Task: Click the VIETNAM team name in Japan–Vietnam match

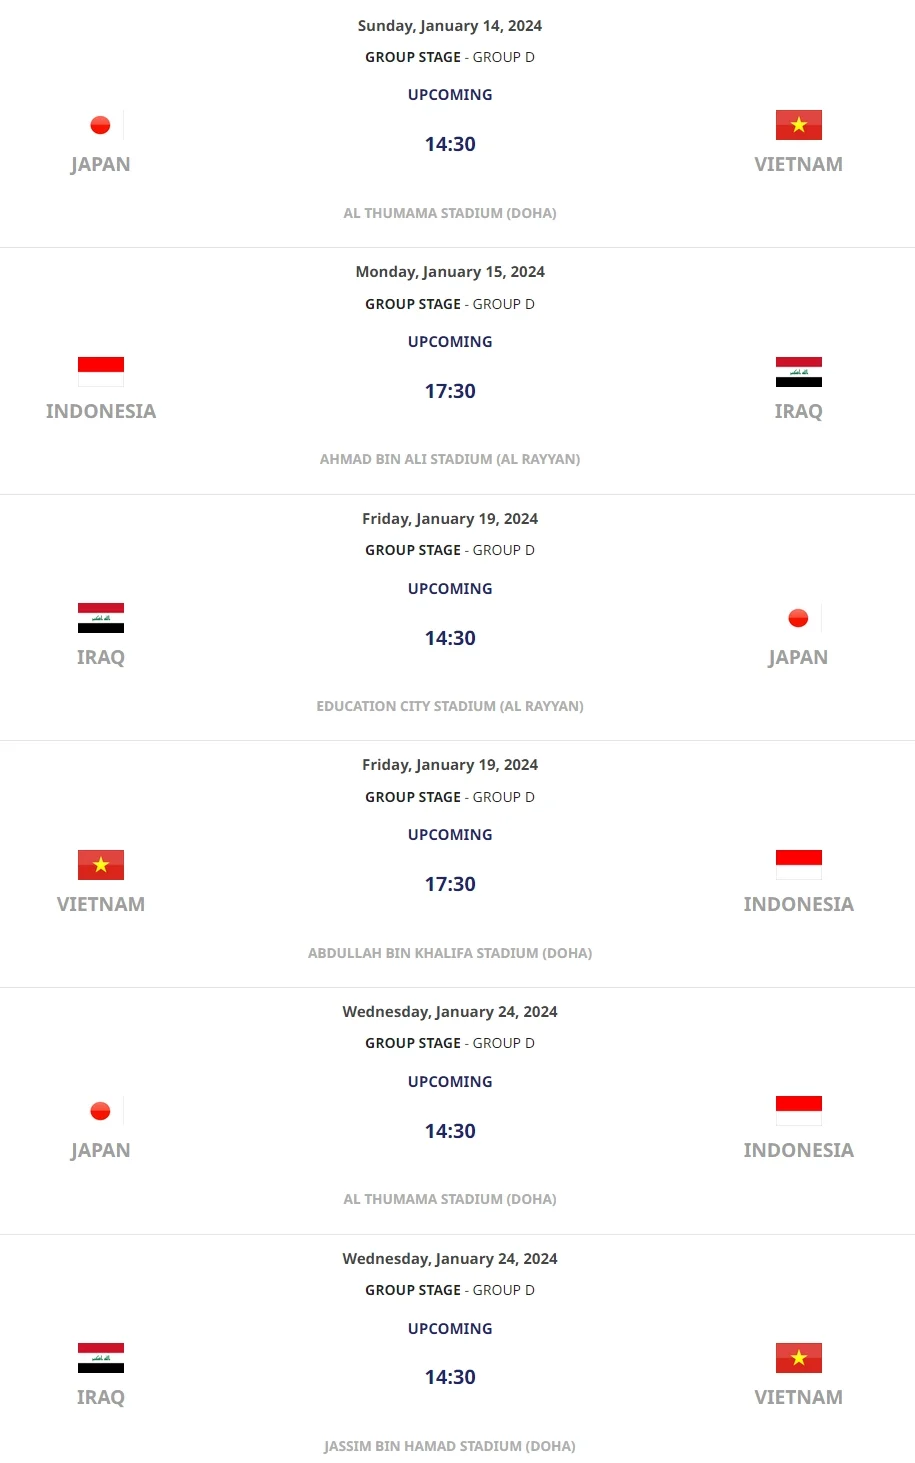Action: pos(798,164)
